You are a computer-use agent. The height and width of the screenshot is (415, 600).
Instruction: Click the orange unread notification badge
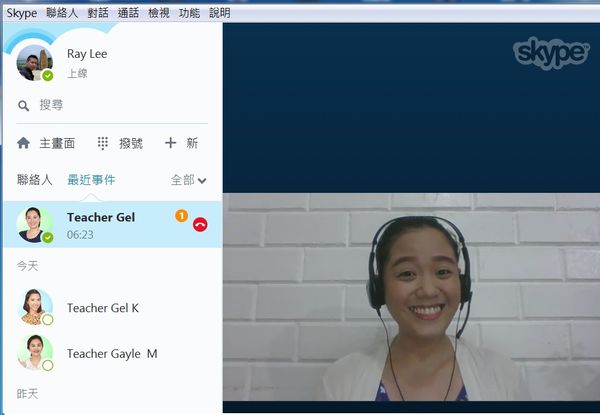click(181, 215)
